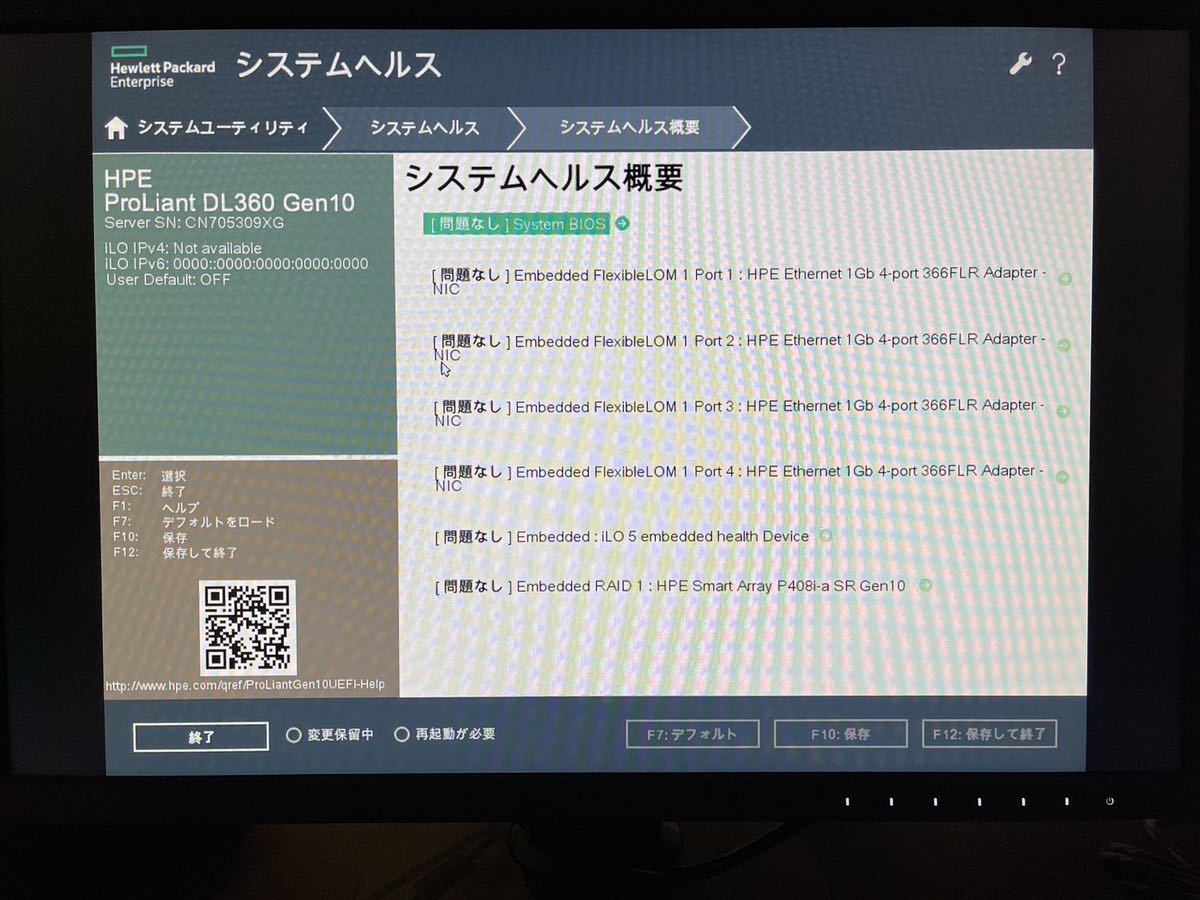Click the iLO IPv4: Not available line
Image resolution: width=1200 pixels, height=900 pixels.
[183, 248]
